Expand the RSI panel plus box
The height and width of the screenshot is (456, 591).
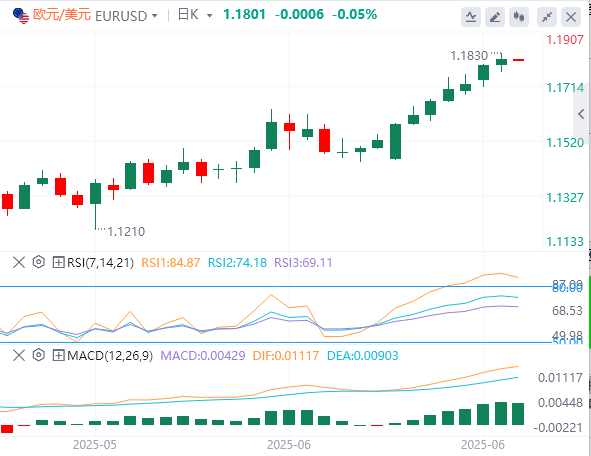[58, 262]
